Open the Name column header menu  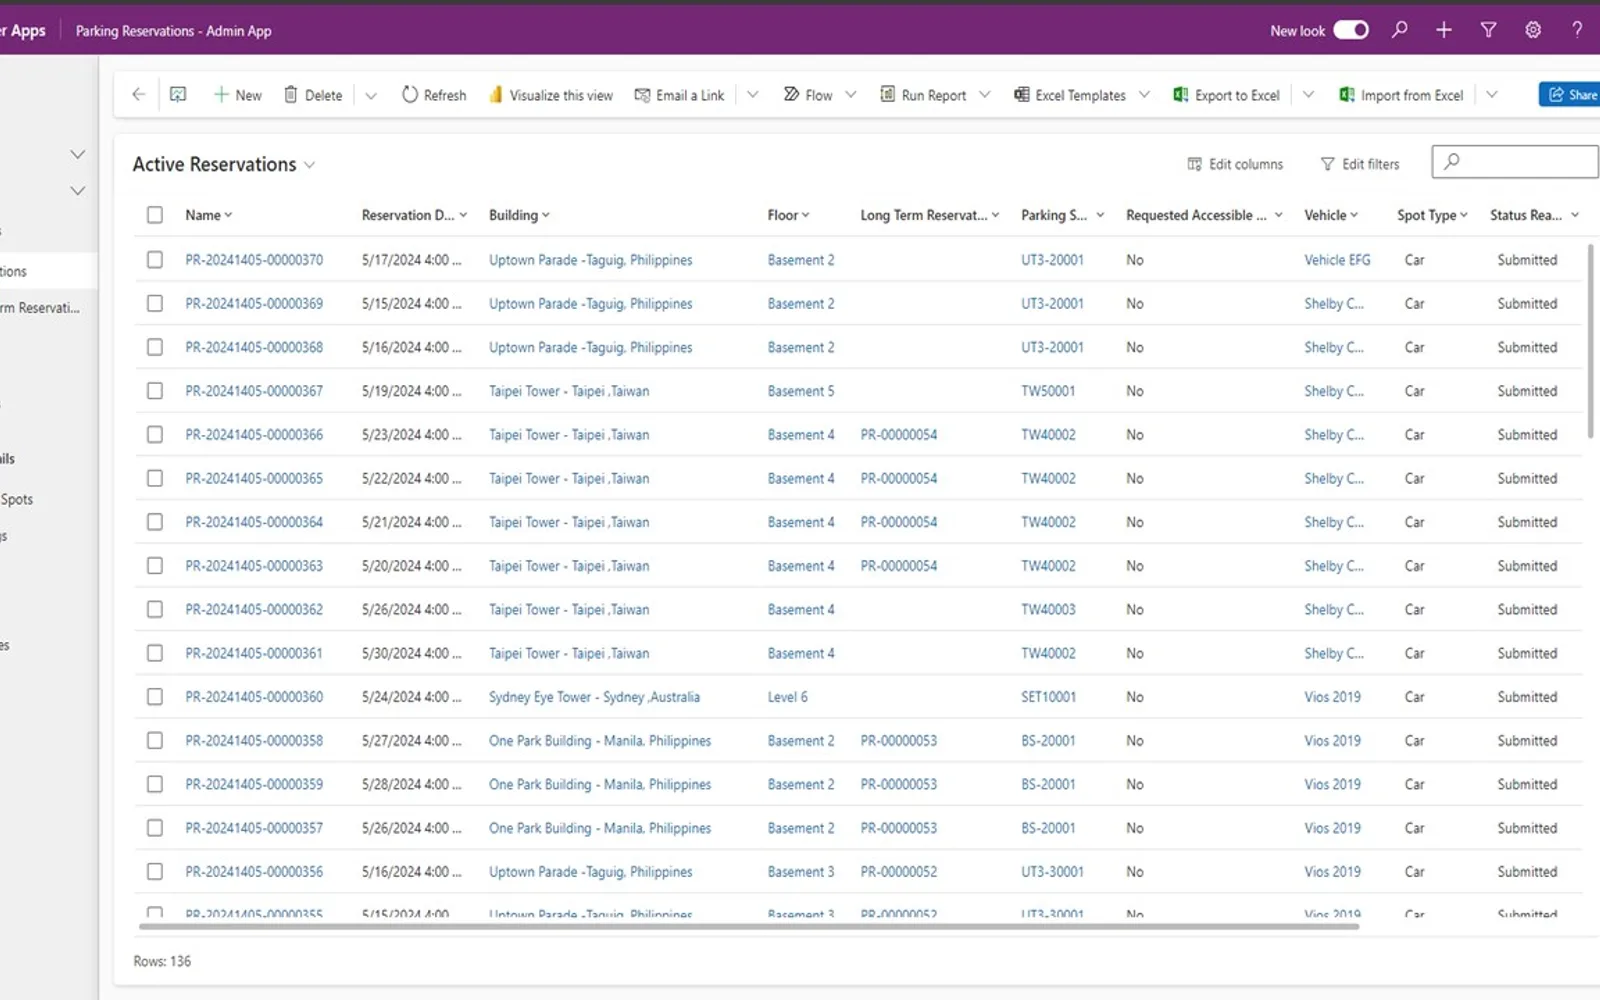point(209,215)
